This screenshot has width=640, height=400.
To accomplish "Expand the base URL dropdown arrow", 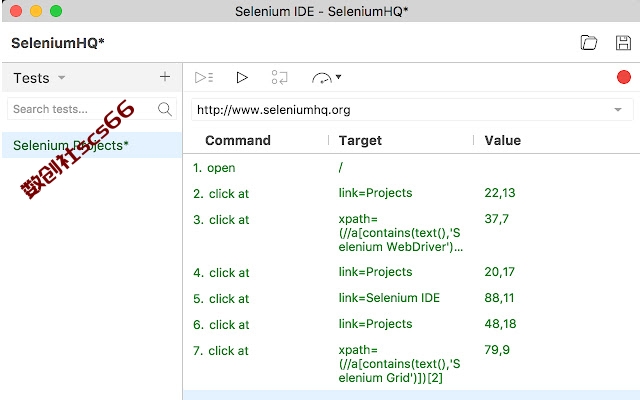I will [x=618, y=109].
